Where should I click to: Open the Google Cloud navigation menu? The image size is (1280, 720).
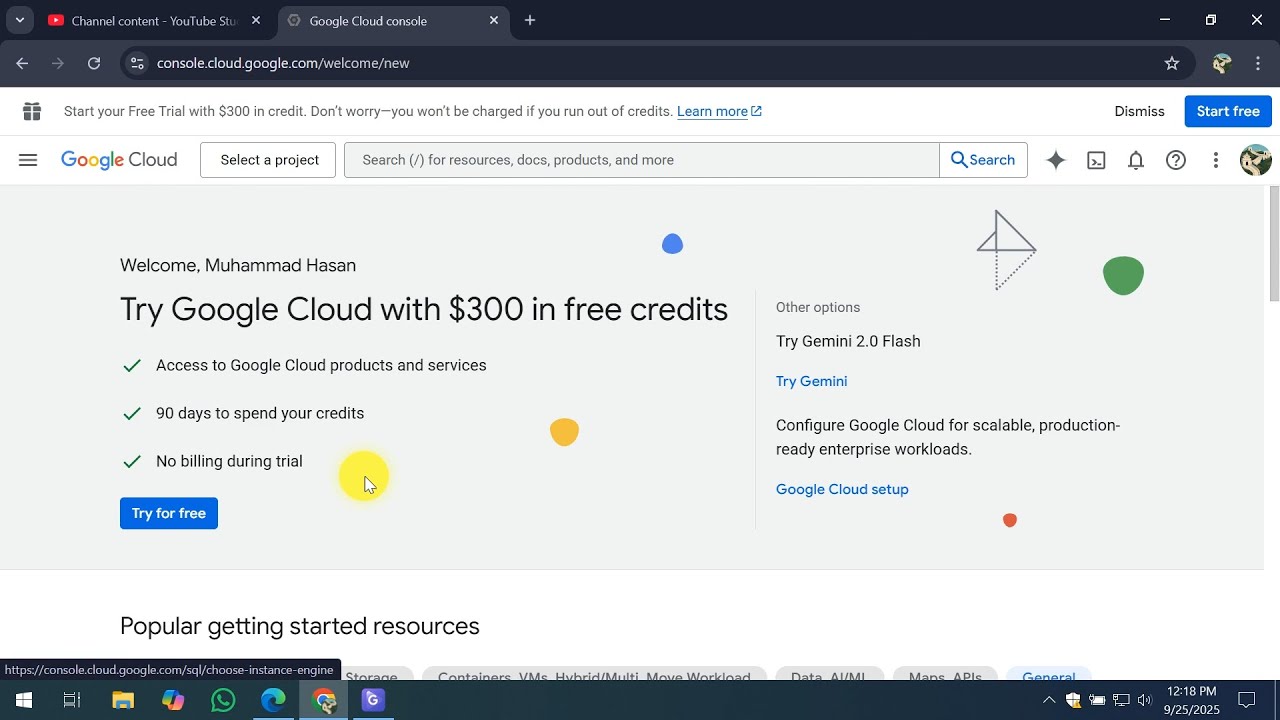point(28,160)
